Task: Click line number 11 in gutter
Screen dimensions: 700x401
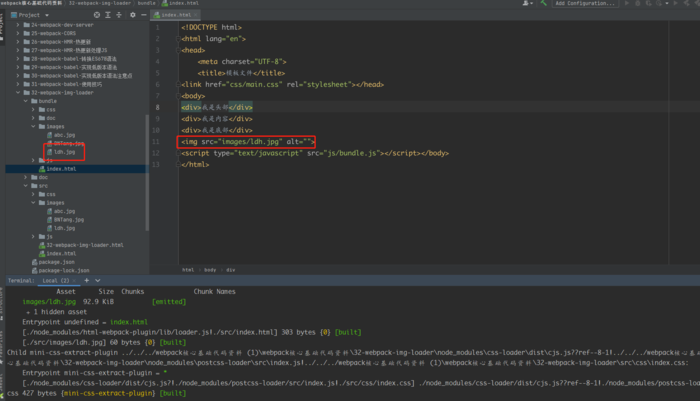Action: 155,142
